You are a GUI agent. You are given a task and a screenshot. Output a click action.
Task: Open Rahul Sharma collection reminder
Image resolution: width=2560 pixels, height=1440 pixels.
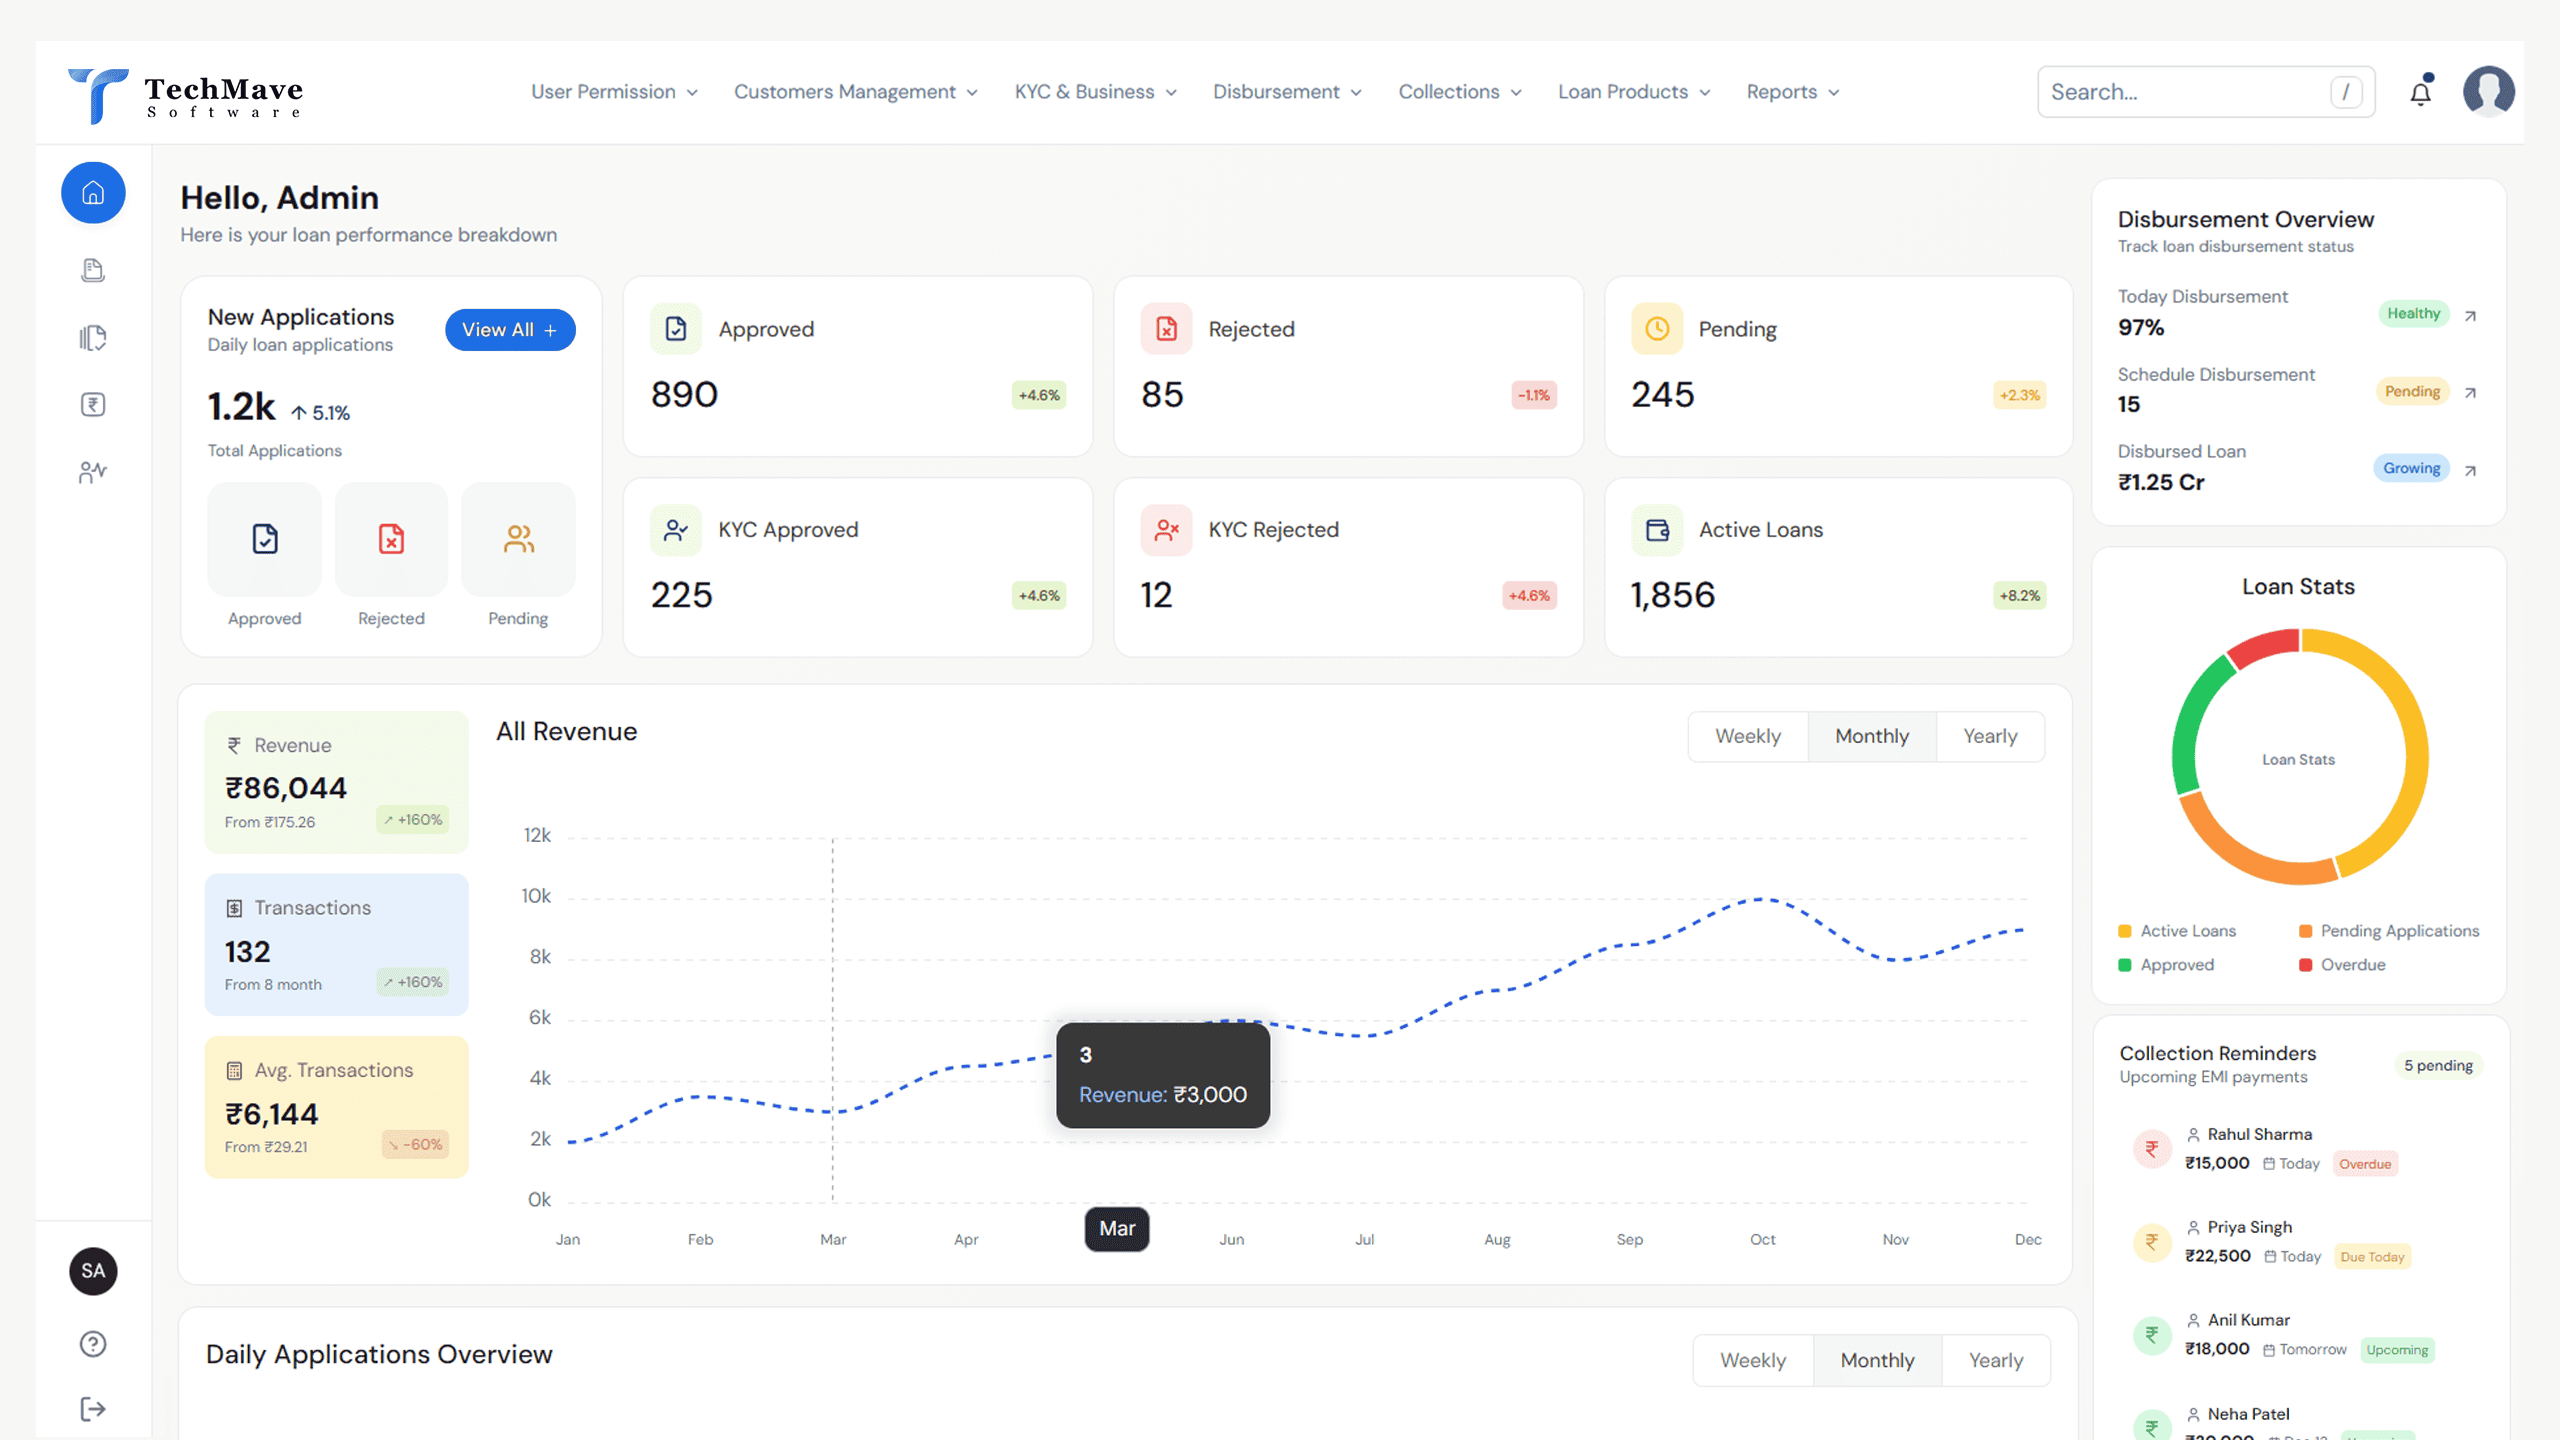click(2298, 1149)
